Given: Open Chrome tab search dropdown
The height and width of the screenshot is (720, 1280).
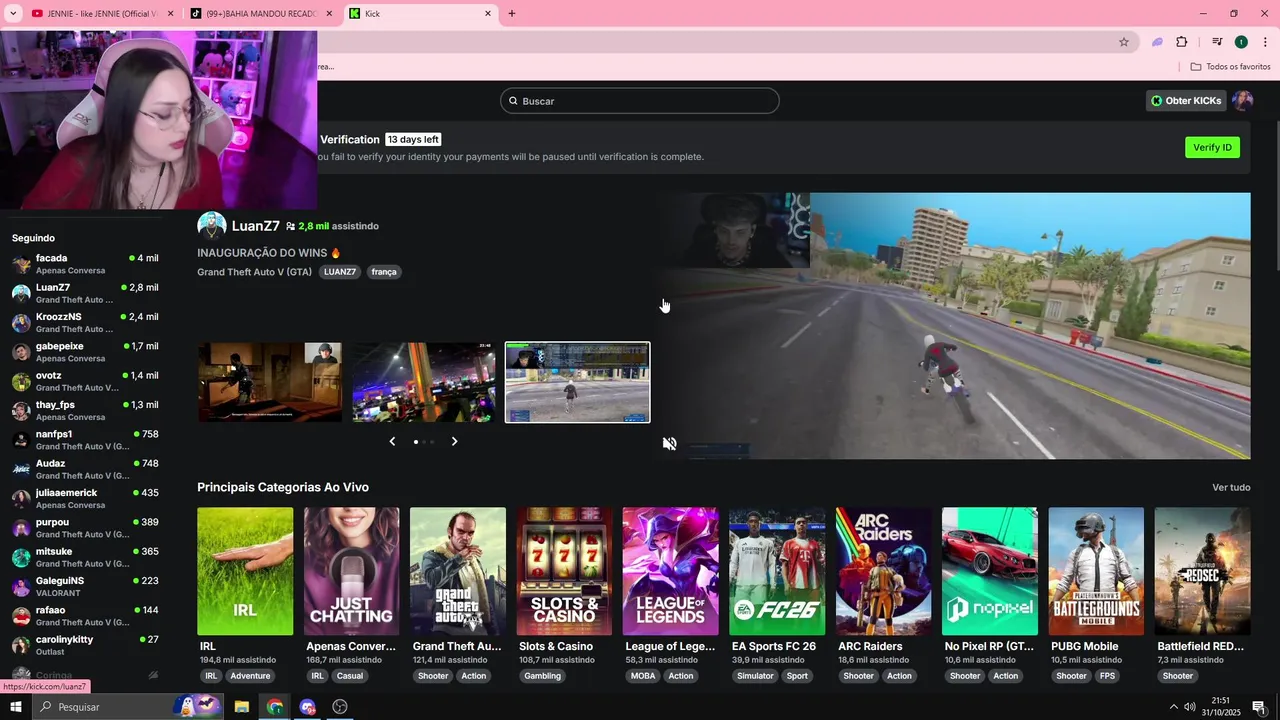Looking at the screenshot, I should [x=12, y=14].
